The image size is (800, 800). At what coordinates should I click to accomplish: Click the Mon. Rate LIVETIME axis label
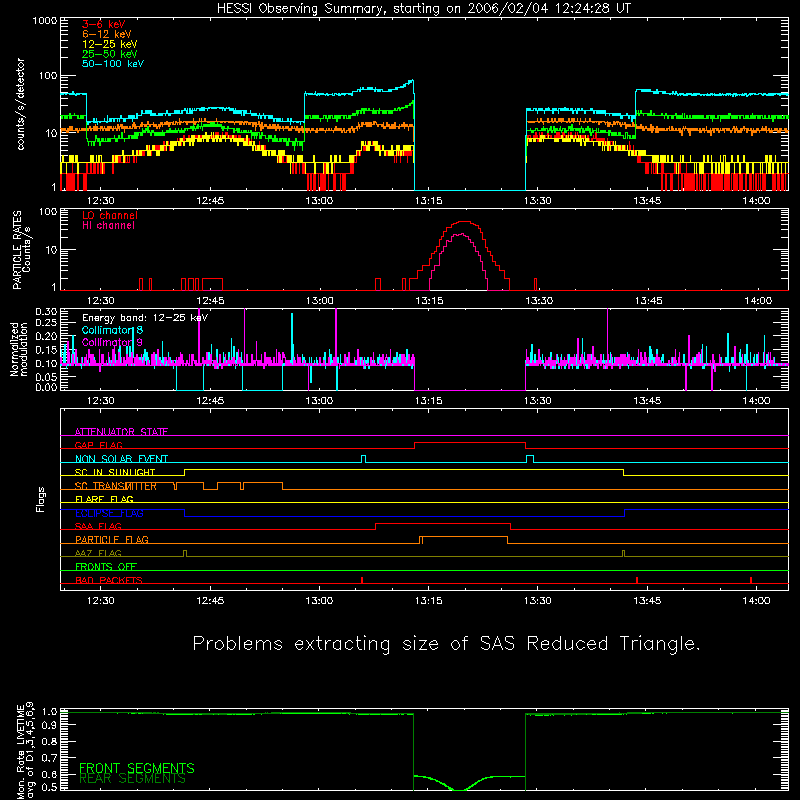pyautogui.click(x=26, y=750)
